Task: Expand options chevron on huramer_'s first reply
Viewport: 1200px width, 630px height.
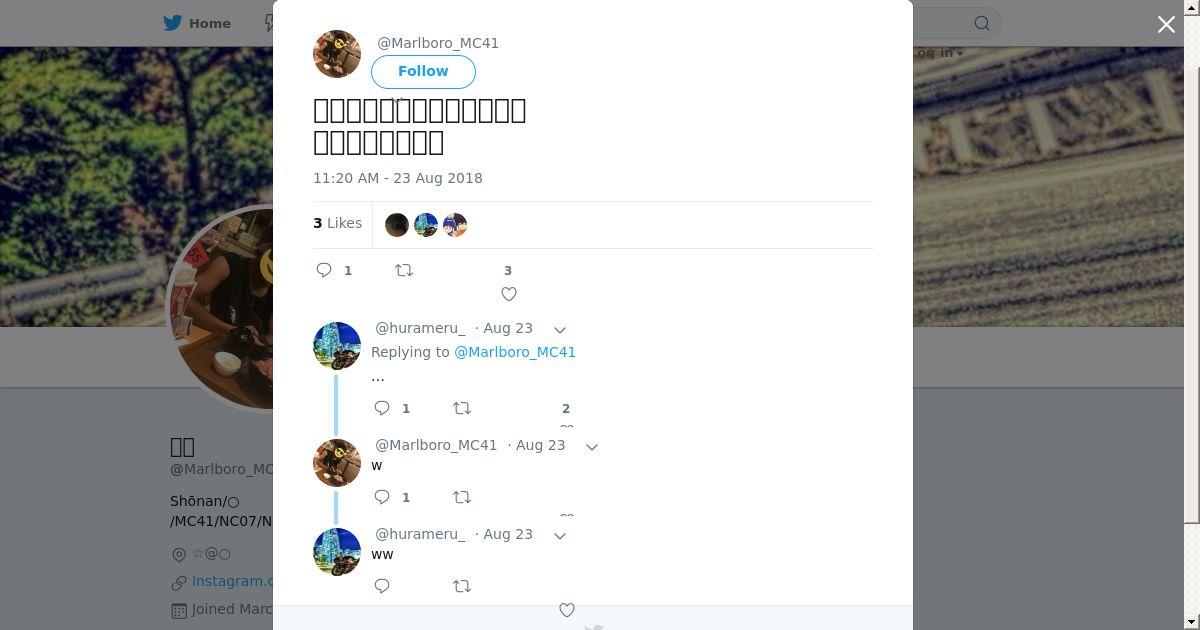Action: (x=560, y=330)
